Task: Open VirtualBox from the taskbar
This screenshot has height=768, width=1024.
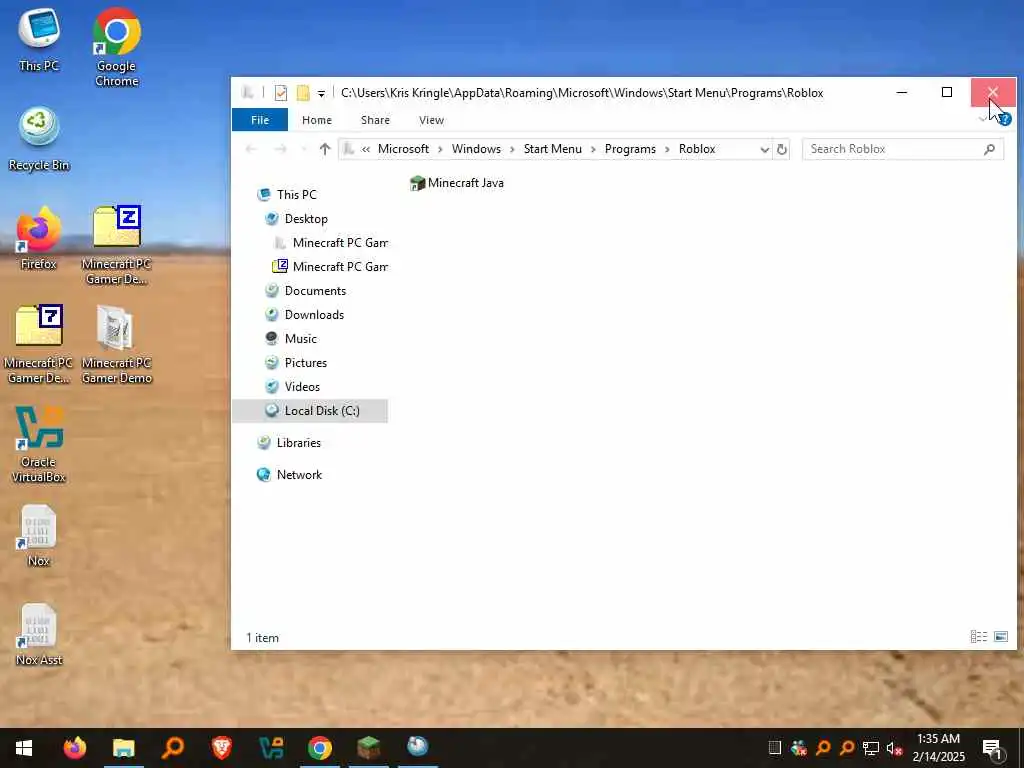Action: [x=270, y=747]
